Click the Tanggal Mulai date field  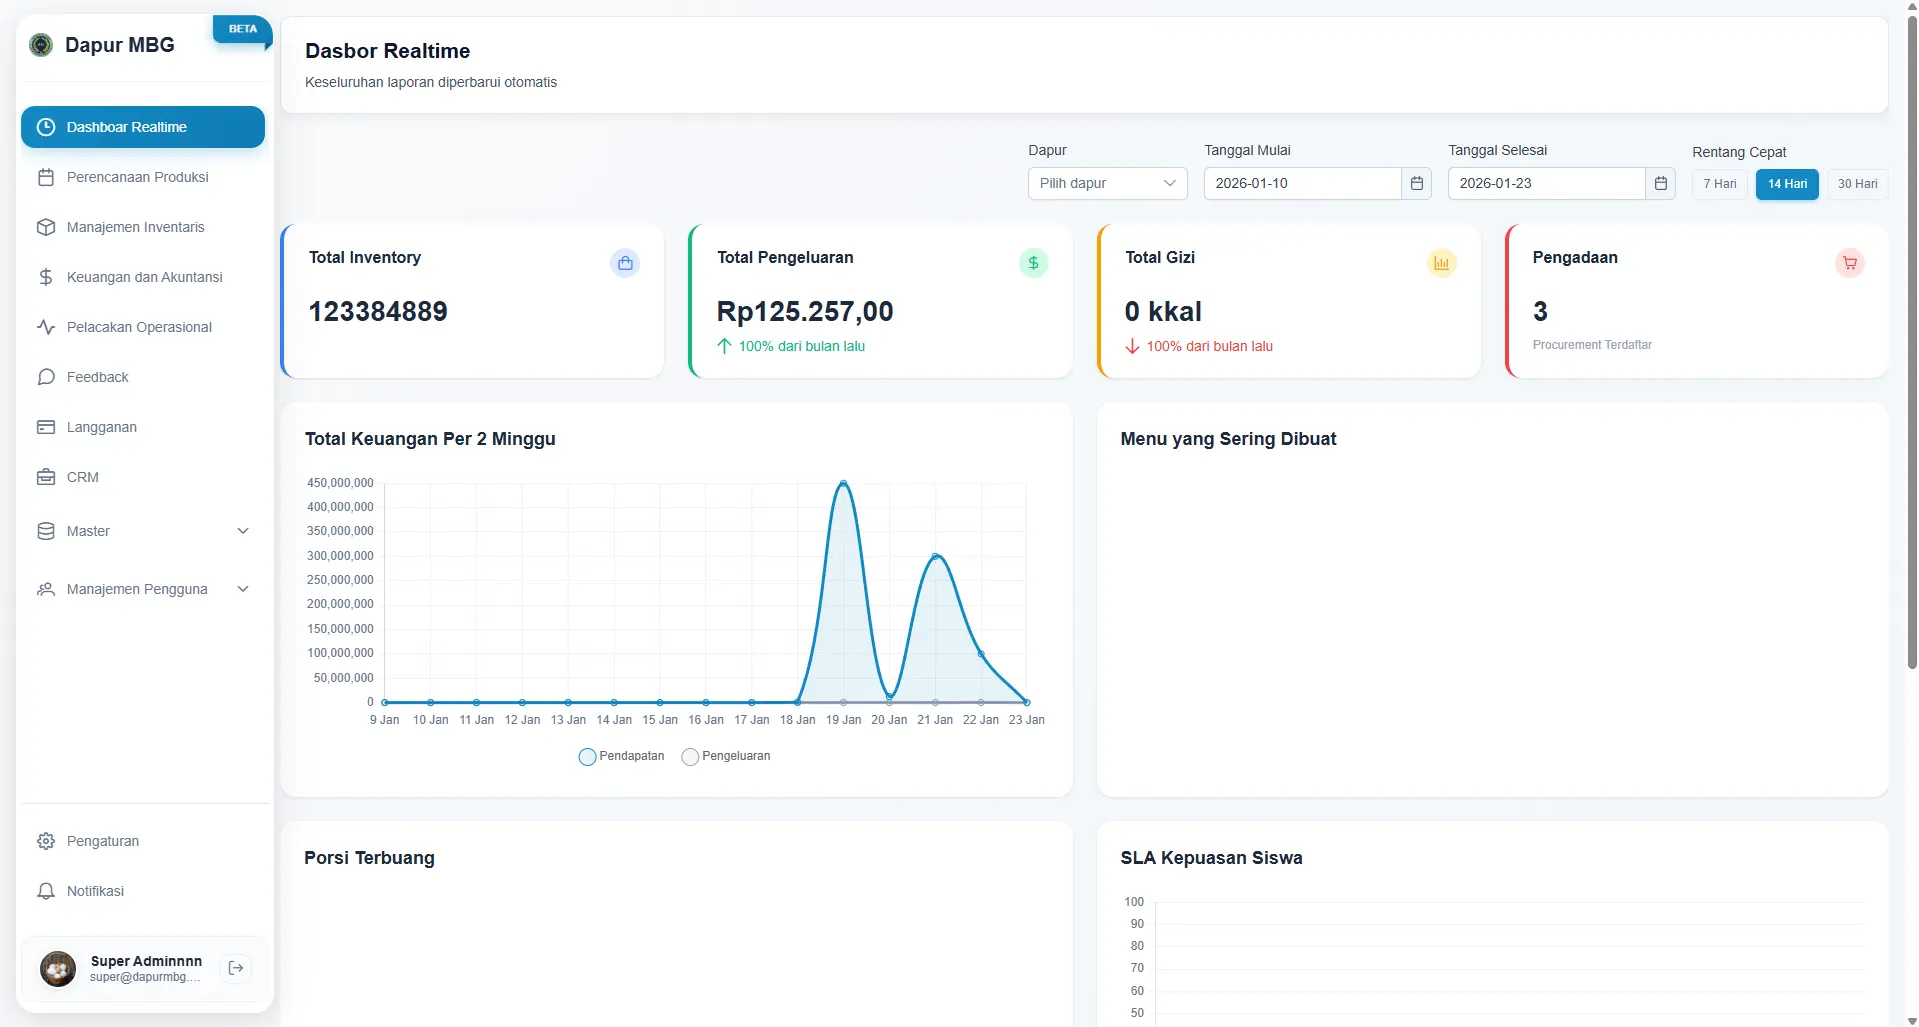click(1301, 183)
